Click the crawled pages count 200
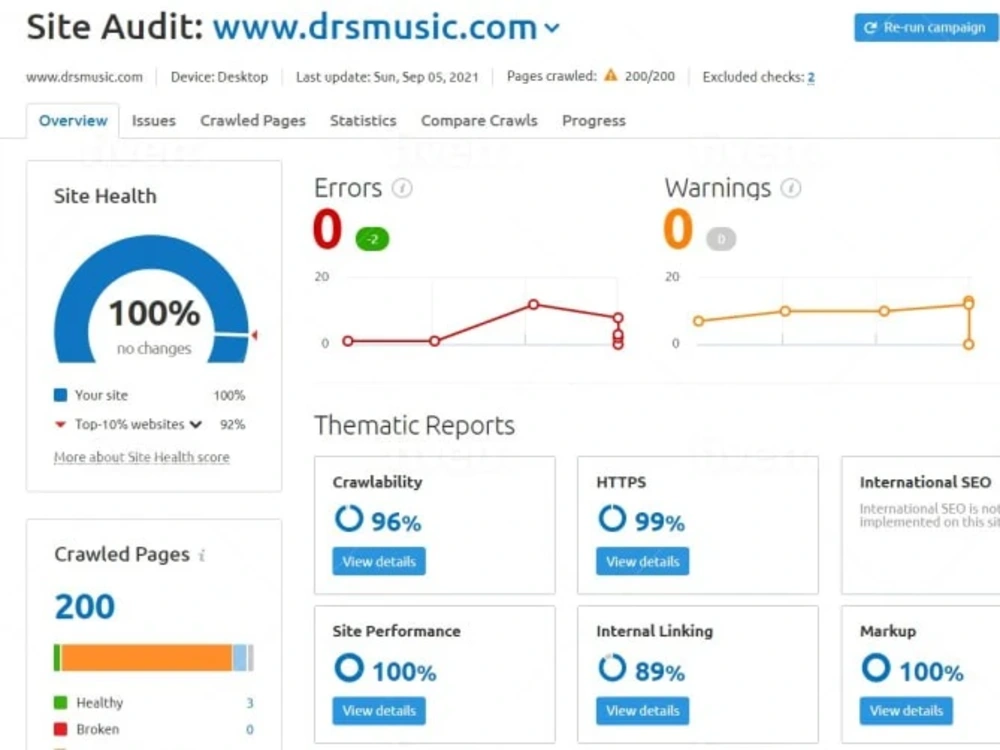 tap(85, 607)
